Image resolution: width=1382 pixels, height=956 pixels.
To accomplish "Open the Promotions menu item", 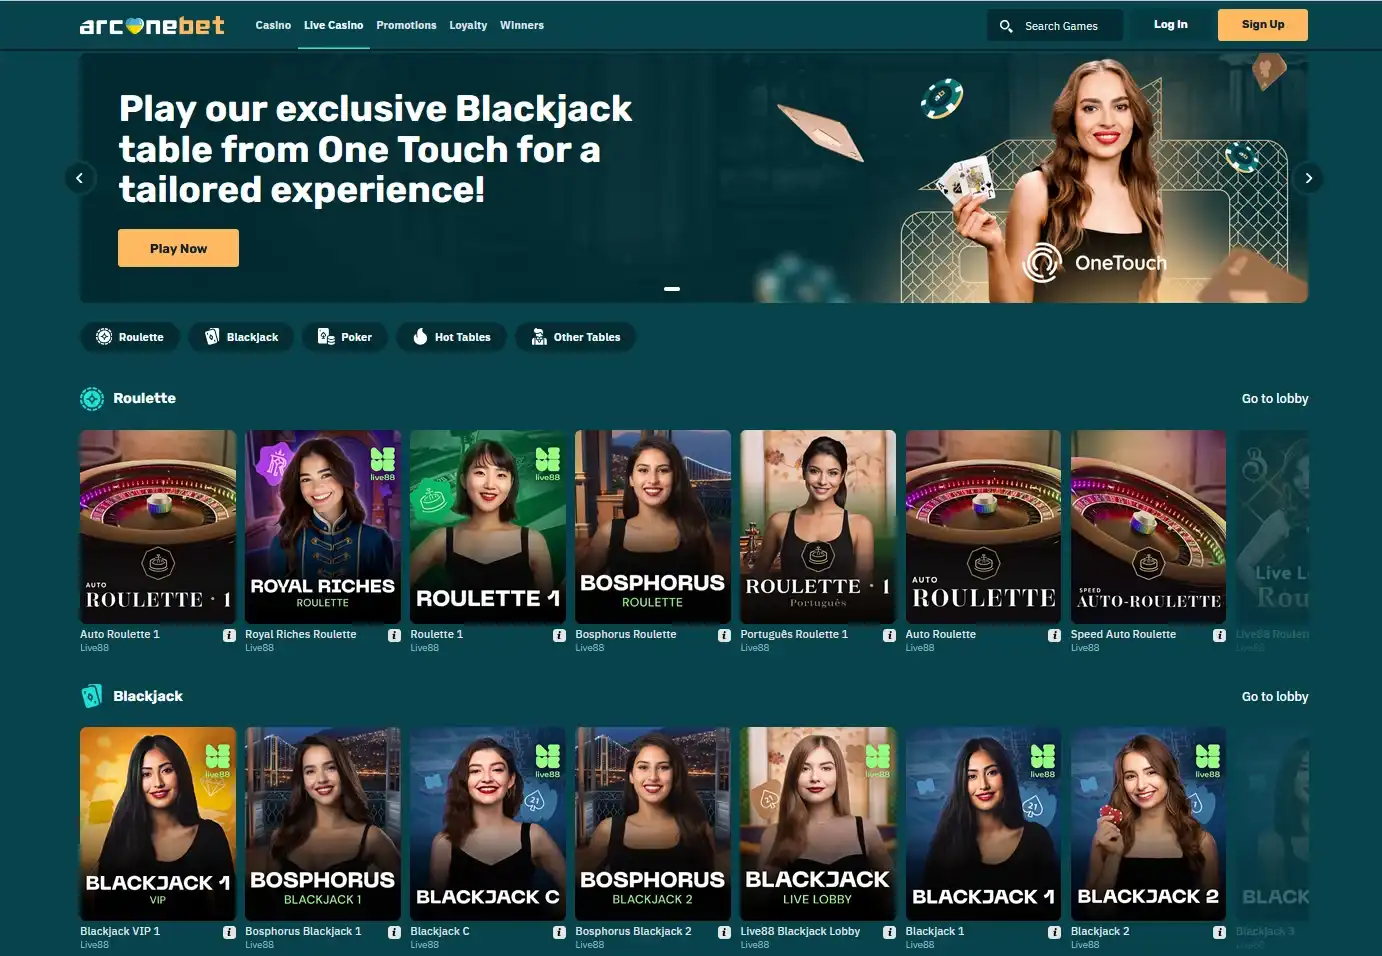I will pos(406,25).
